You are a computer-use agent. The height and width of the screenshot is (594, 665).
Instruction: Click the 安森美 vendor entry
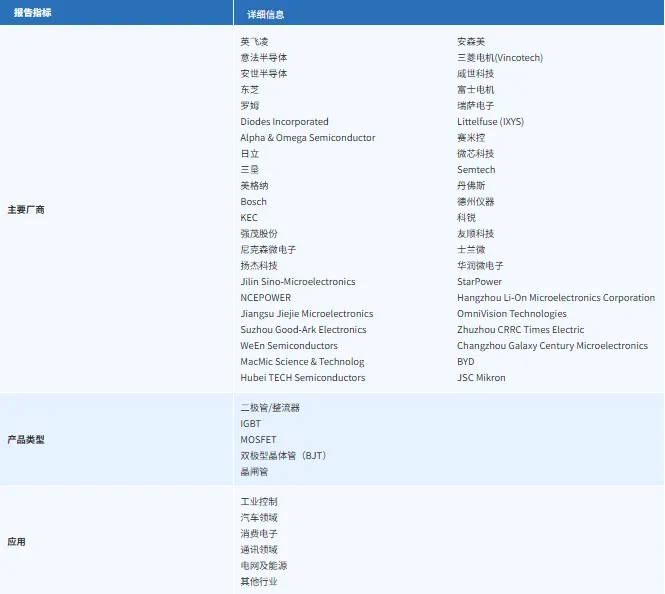pyautogui.click(x=471, y=42)
